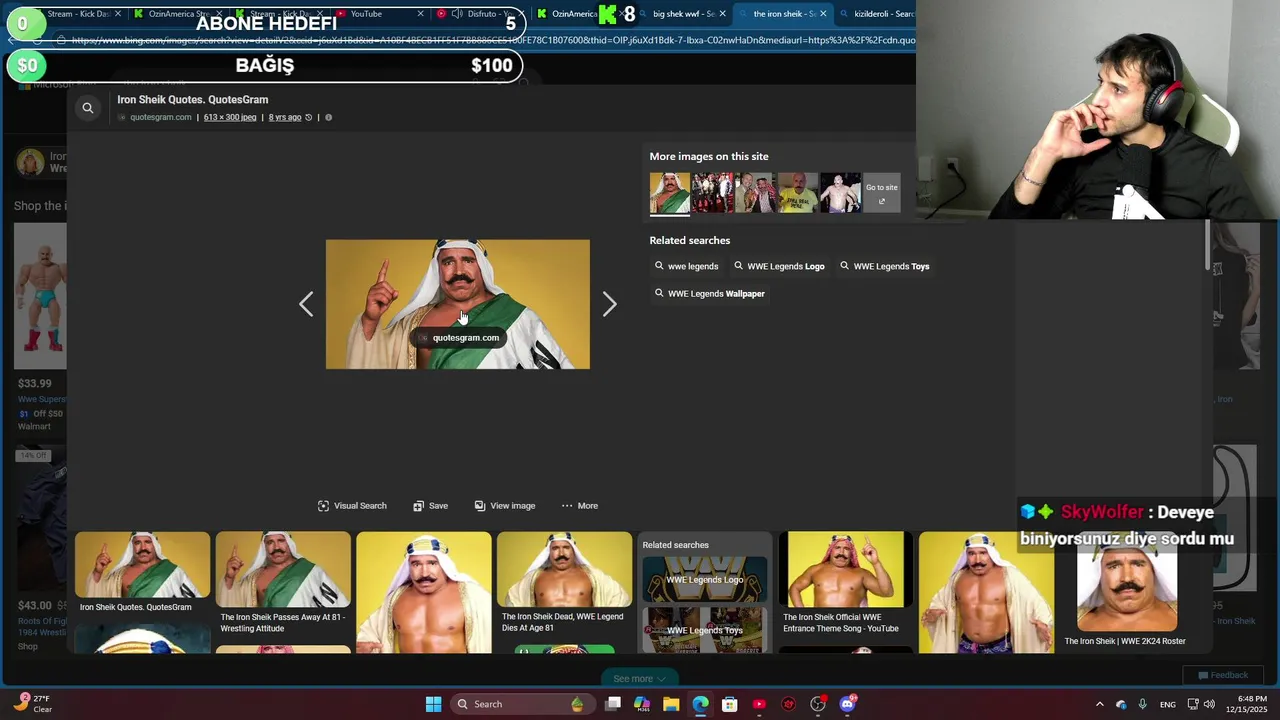Click the browser address bar URL

point(492,40)
